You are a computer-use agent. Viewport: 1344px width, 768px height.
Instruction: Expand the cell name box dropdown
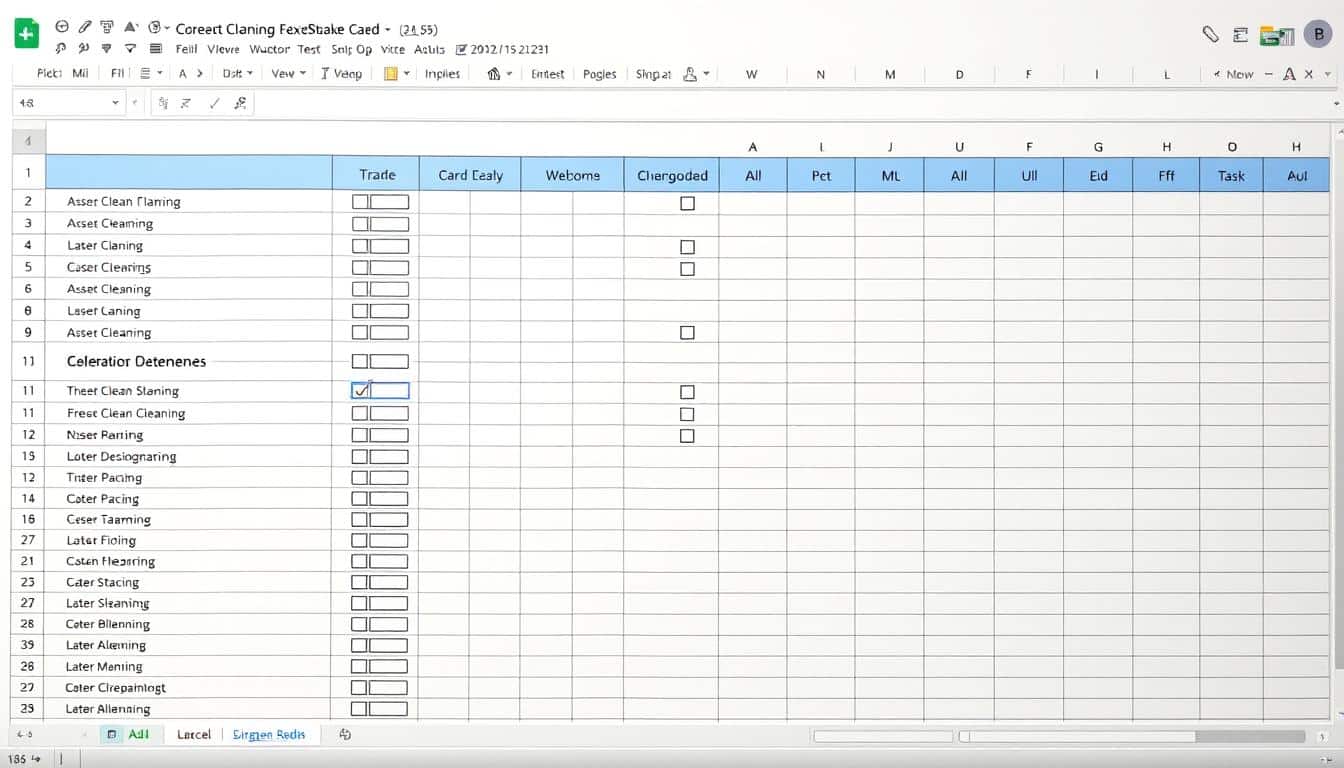click(116, 103)
